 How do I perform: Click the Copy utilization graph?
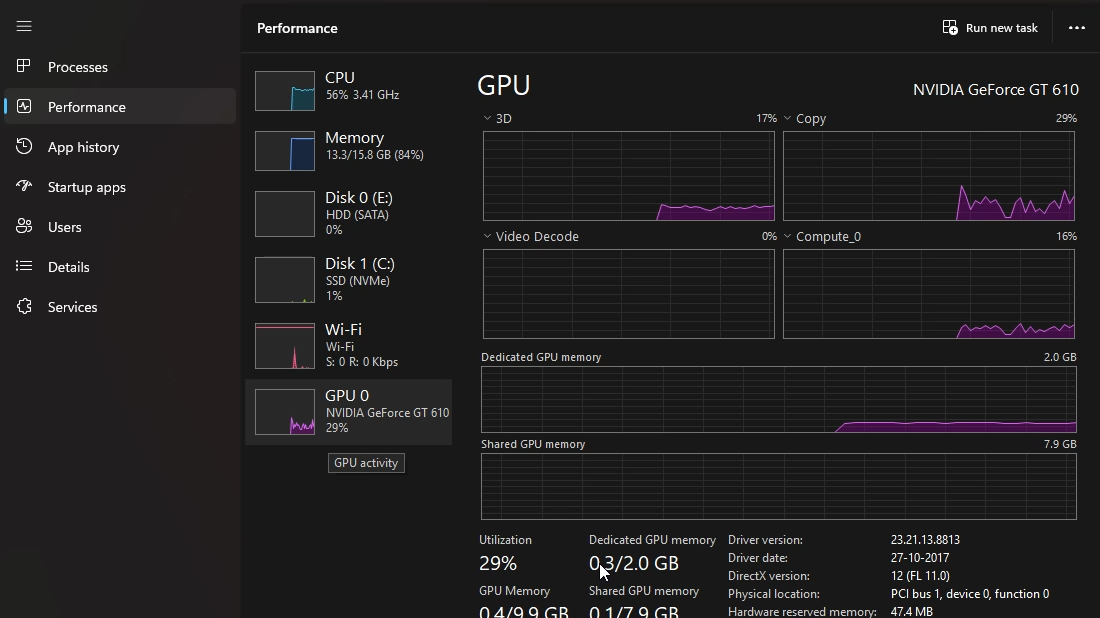tap(929, 176)
